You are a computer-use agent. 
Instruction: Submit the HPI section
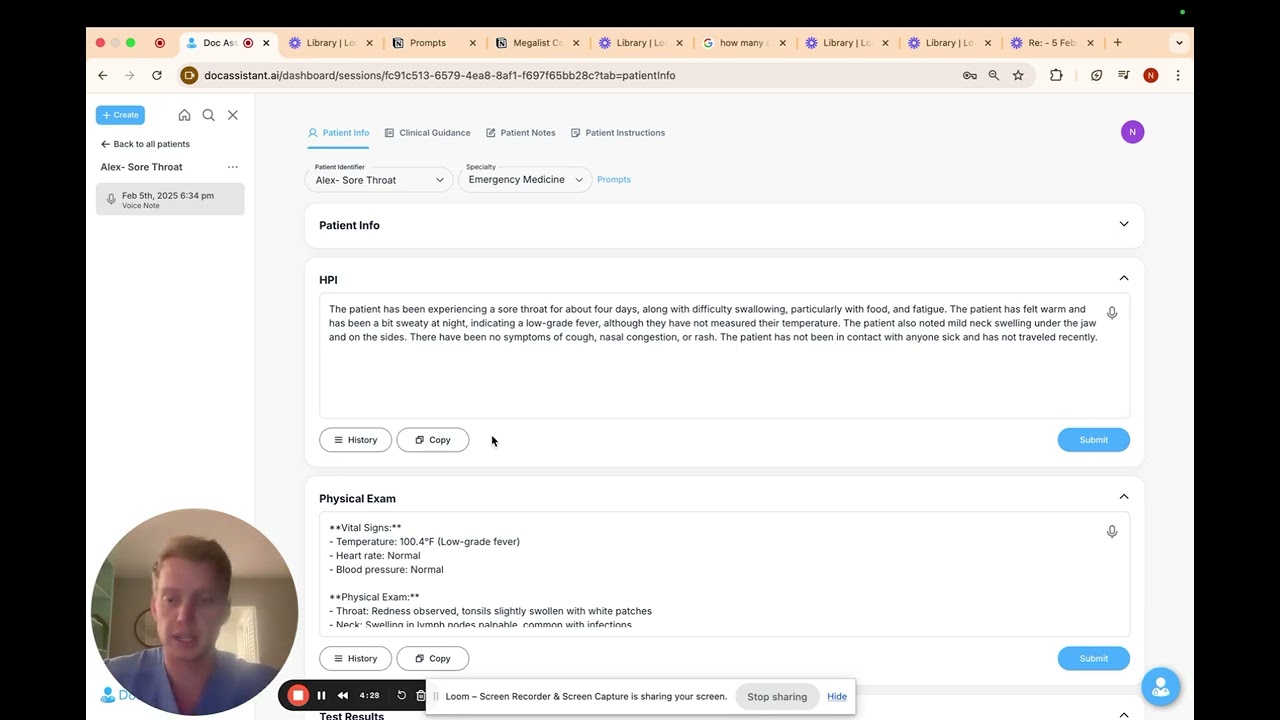1093,440
